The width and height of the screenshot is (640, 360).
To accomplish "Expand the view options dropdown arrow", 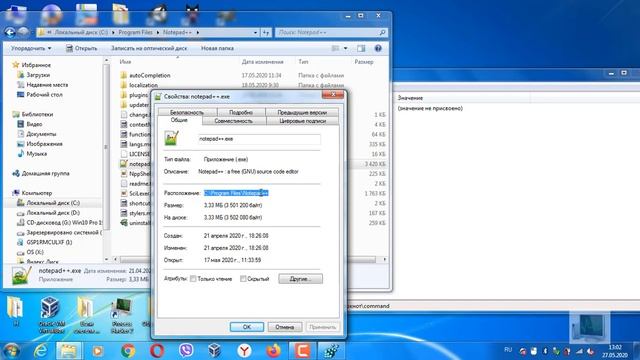I will click(345, 48).
